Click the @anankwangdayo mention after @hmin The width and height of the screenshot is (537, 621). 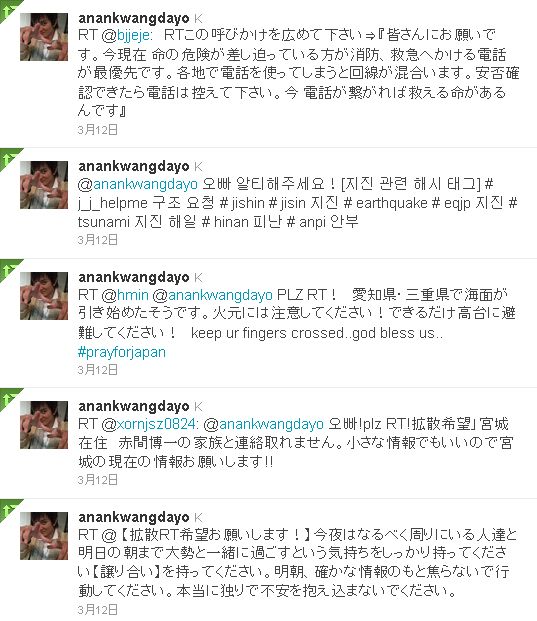coord(213,295)
